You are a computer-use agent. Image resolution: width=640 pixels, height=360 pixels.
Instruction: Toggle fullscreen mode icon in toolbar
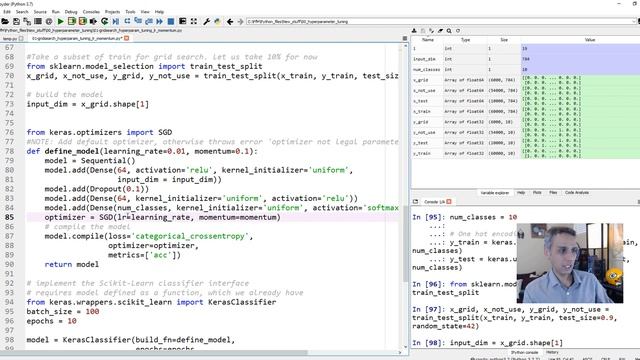[x=194, y=21]
